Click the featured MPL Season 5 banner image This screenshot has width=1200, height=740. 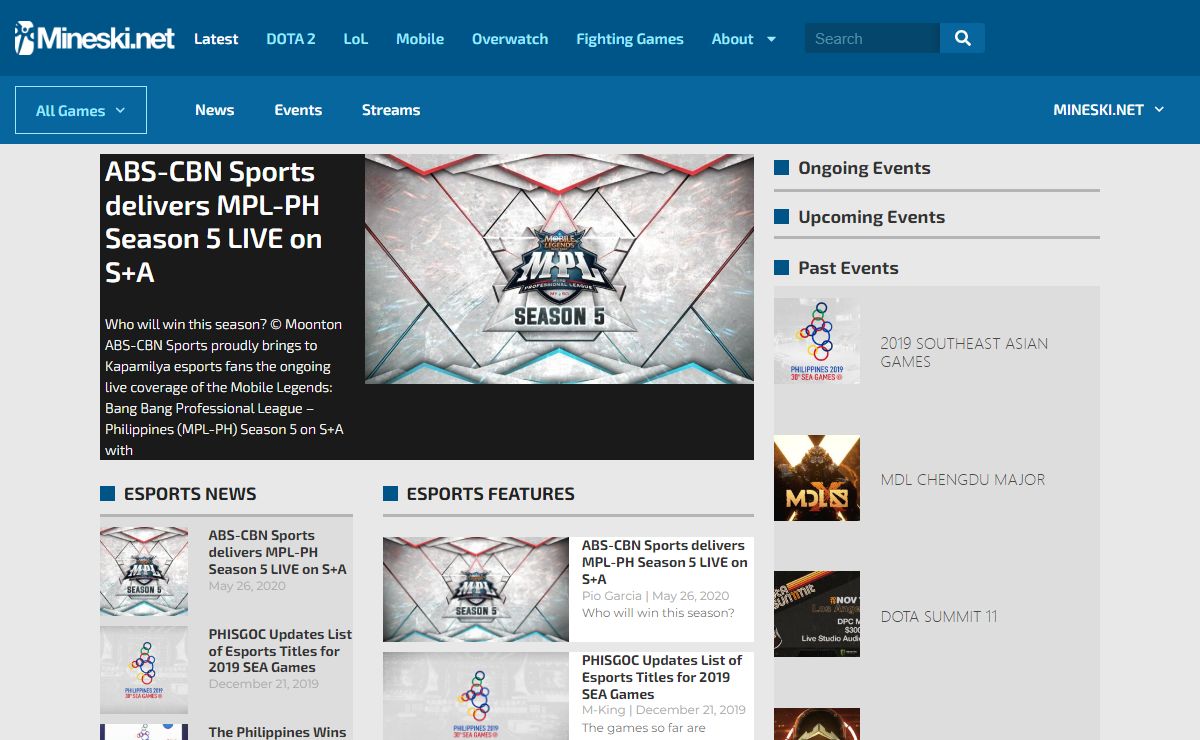[x=559, y=269]
